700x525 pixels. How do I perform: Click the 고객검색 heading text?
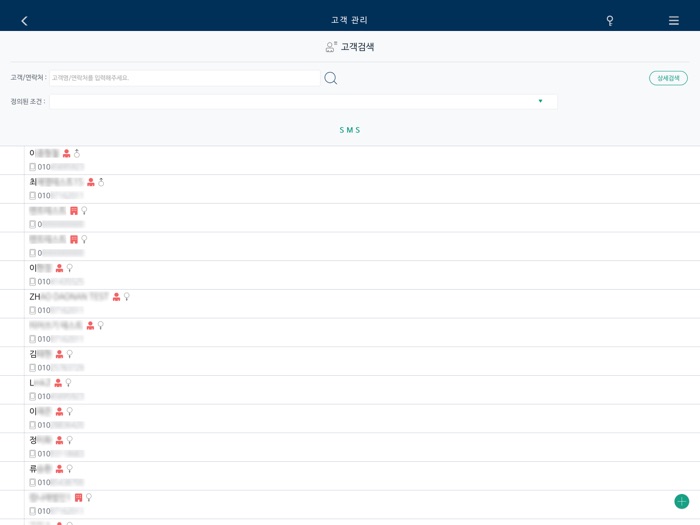(358, 46)
